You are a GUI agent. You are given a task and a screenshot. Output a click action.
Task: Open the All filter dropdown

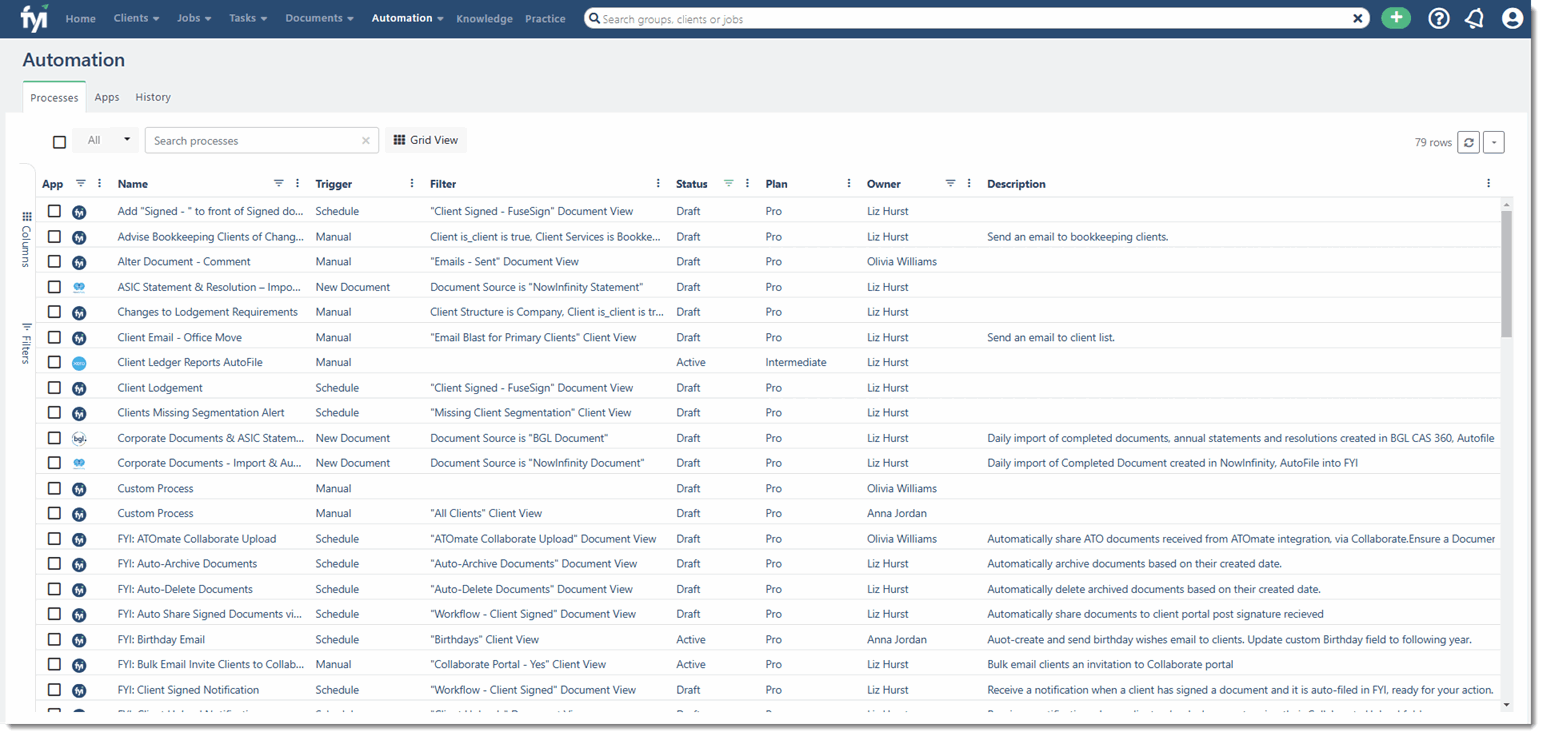click(x=105, y=140)
